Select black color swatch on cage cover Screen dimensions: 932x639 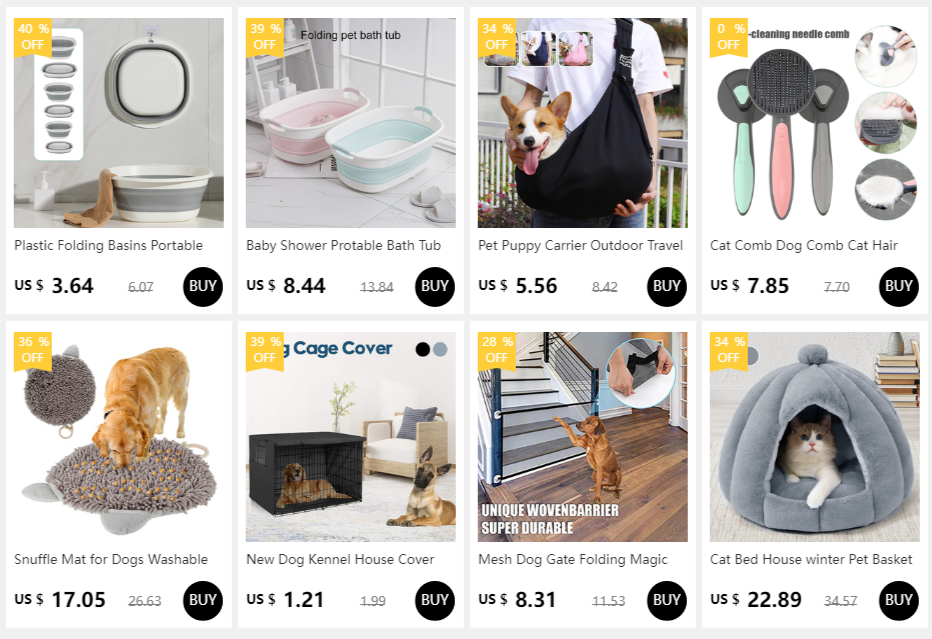[423, 350]
